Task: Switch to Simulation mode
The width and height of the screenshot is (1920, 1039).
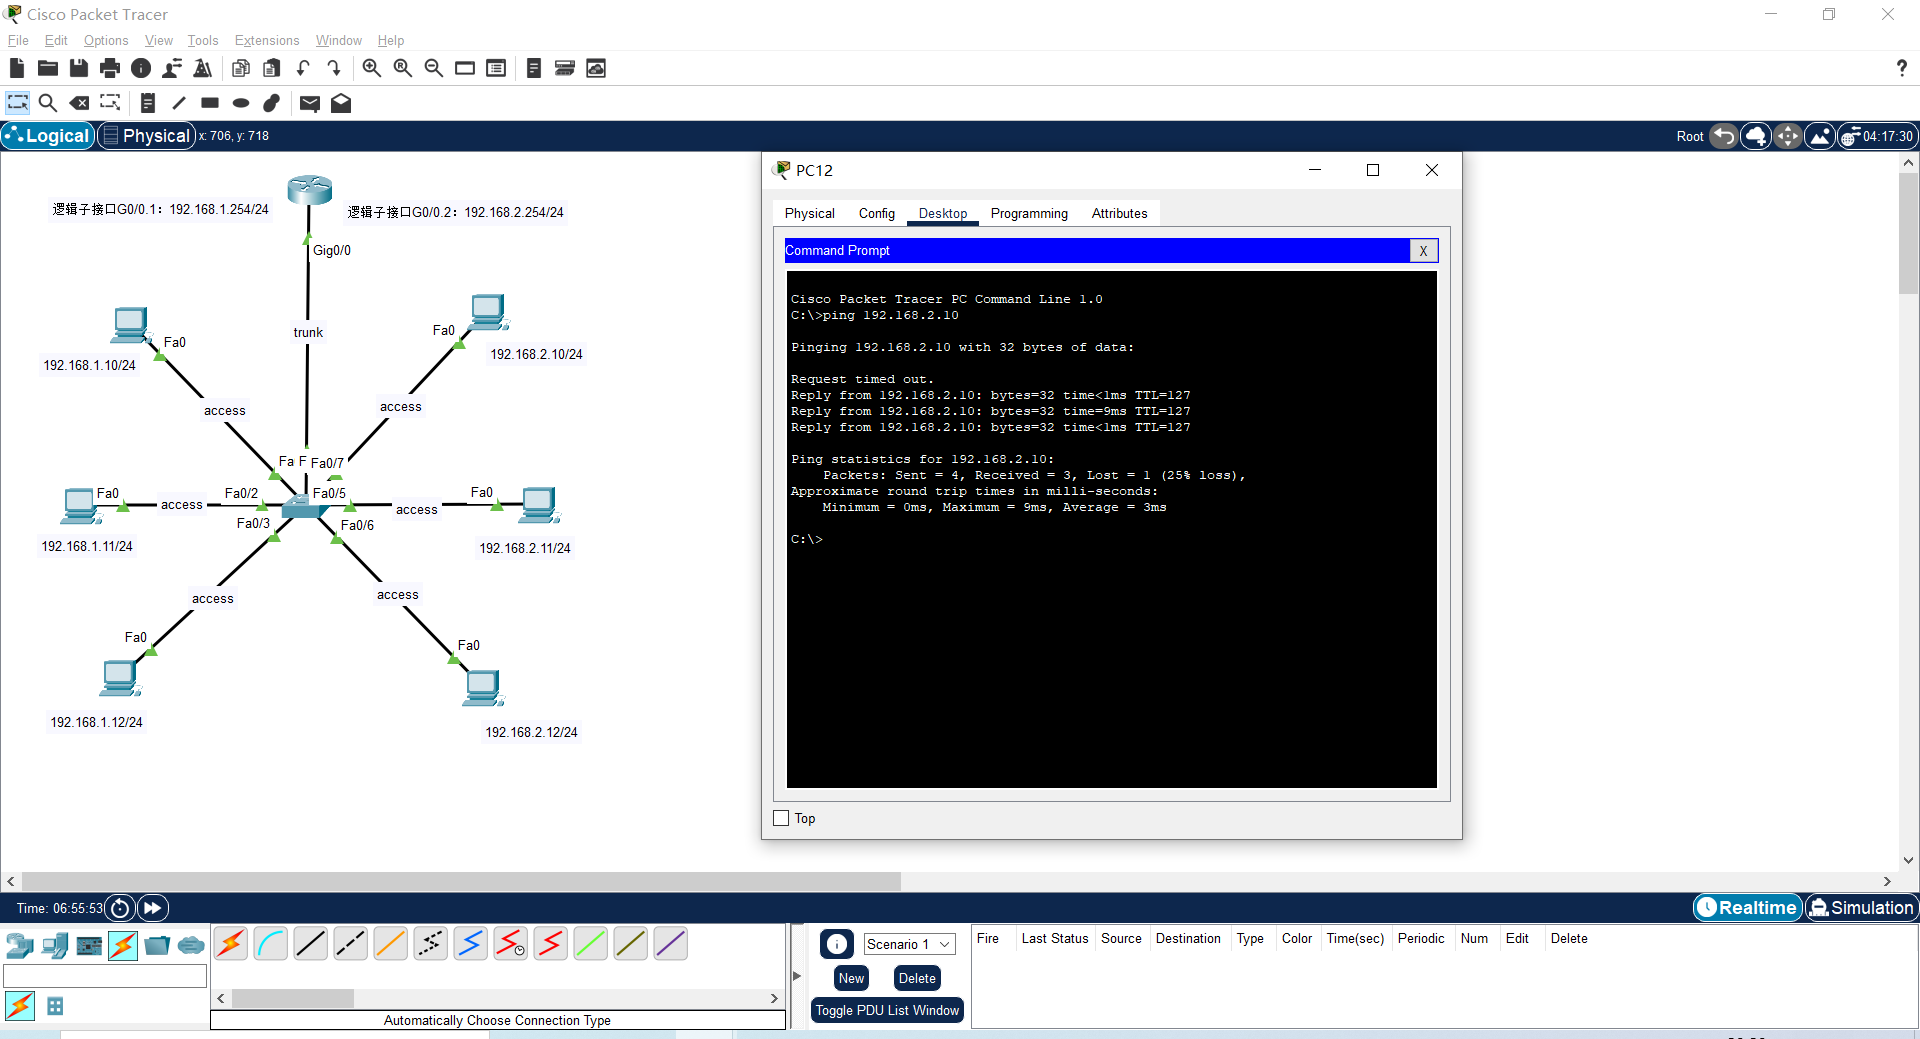Action: [1862, 908]
